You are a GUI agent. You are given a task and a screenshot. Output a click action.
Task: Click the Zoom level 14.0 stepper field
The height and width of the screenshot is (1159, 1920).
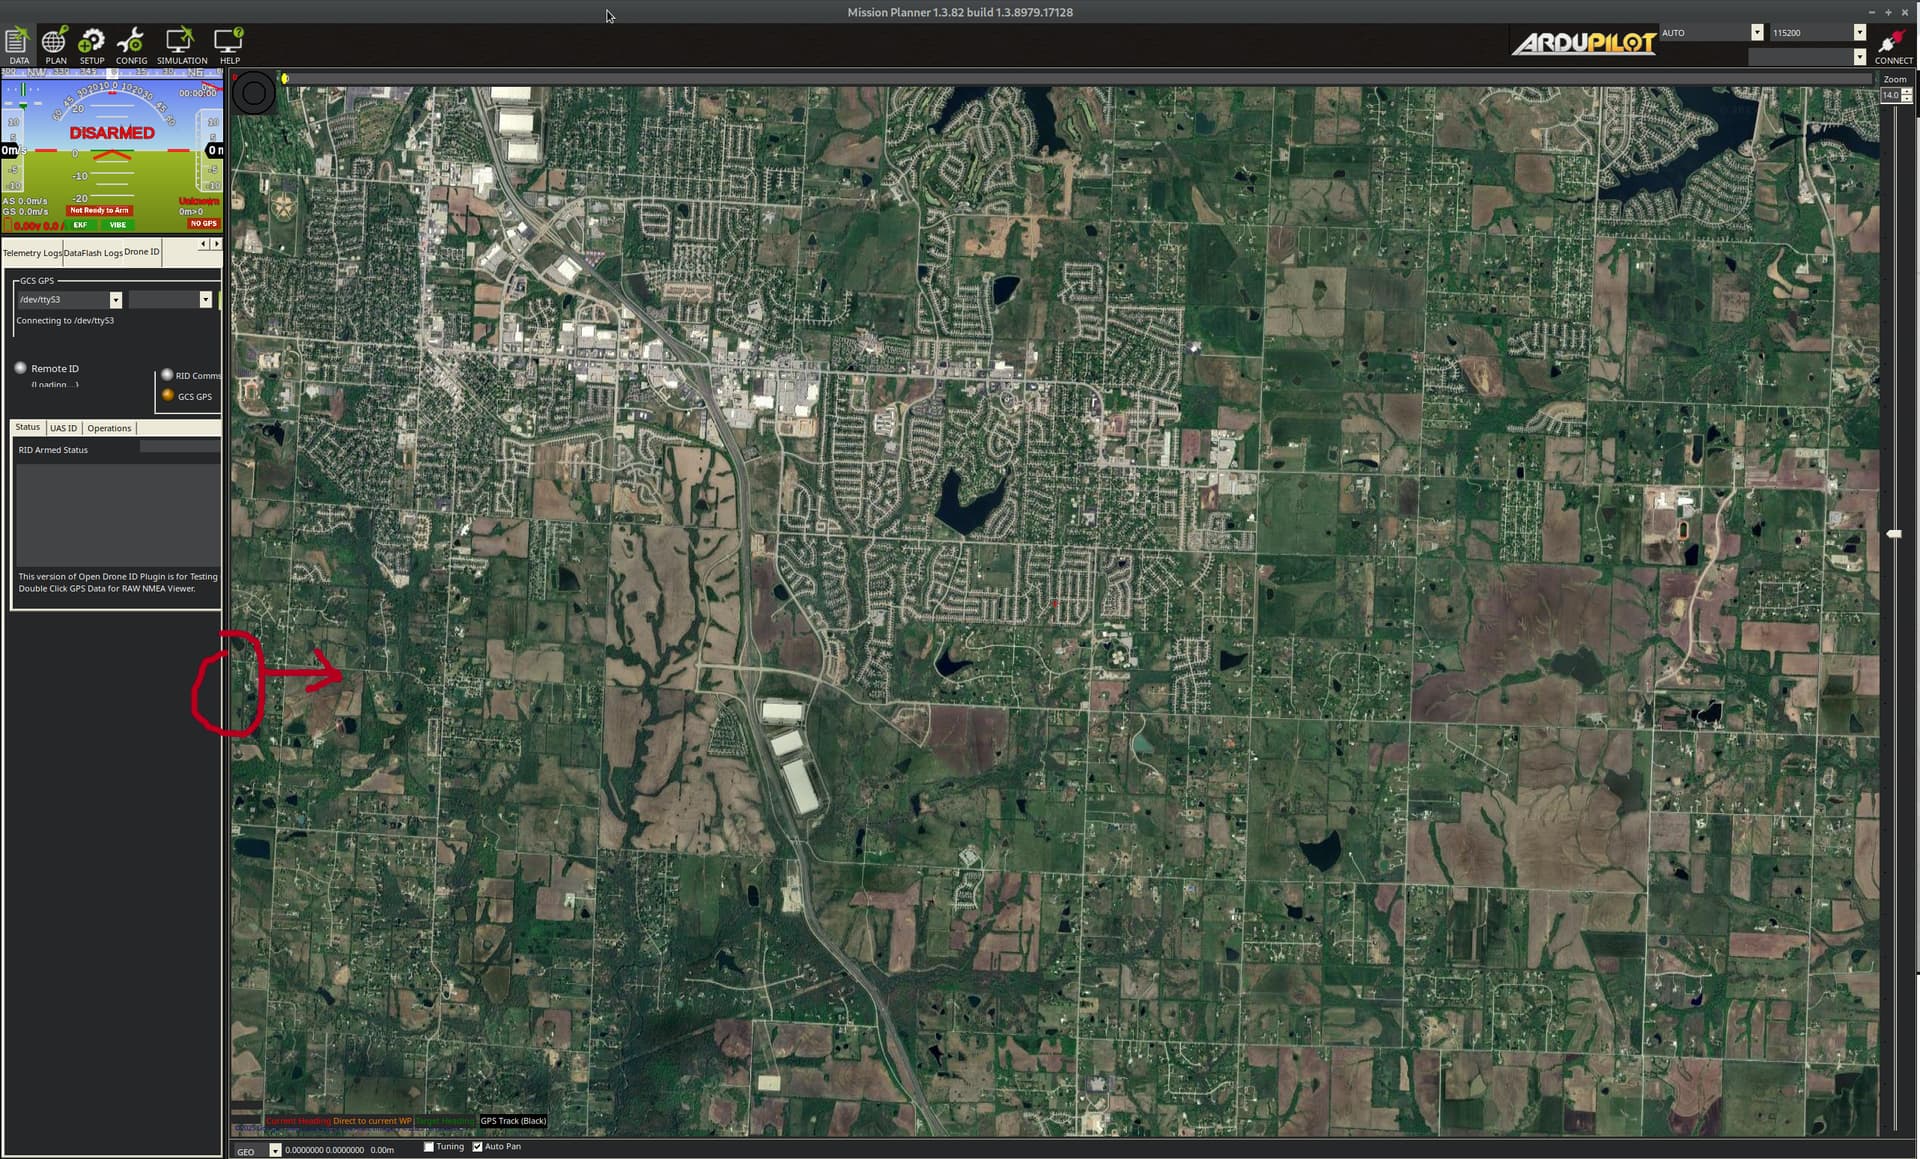pos(1890,95)
